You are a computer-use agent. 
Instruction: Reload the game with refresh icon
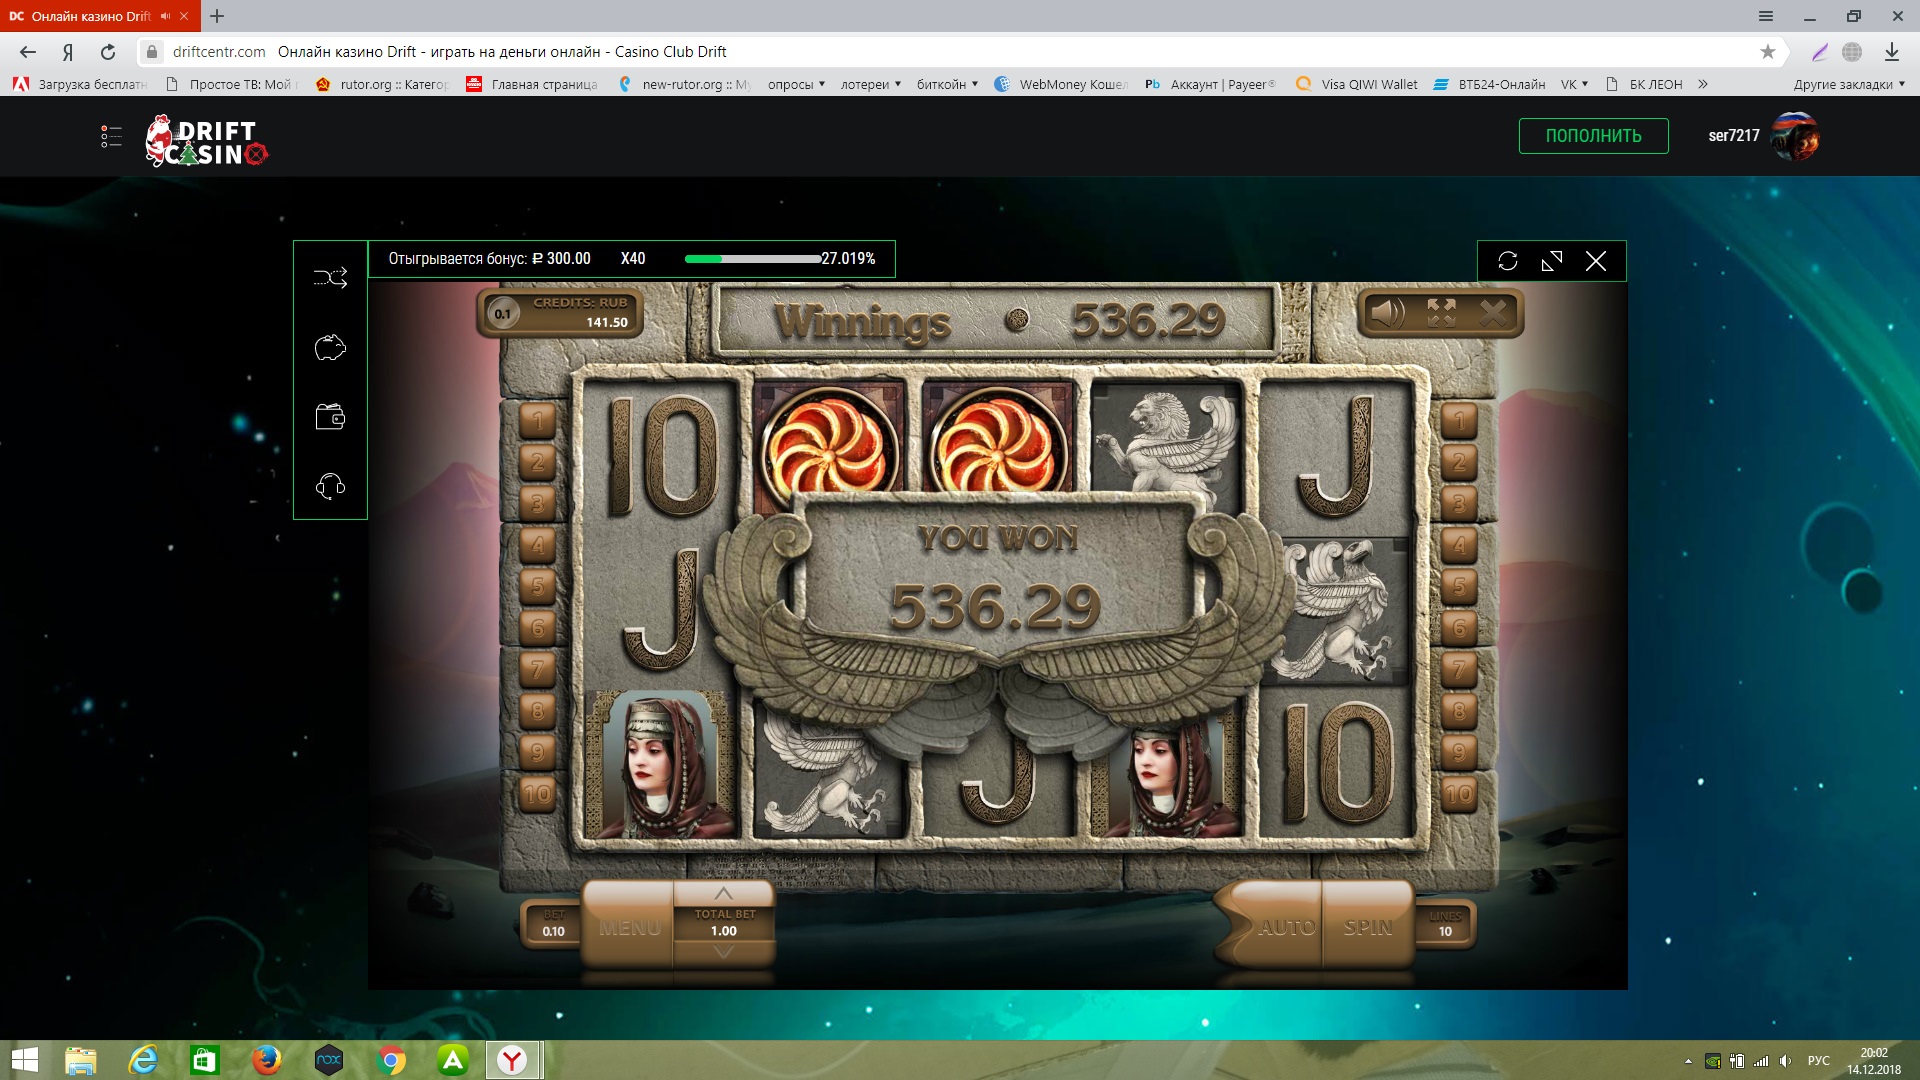tap(1508, 261)
